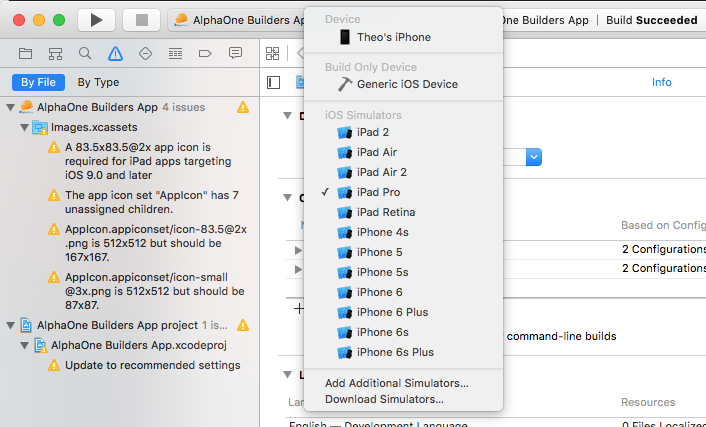The width and height of the screenshot is (706, 427).
Task: Select the checked iPad Pro simulator
Action: [403, 192]
